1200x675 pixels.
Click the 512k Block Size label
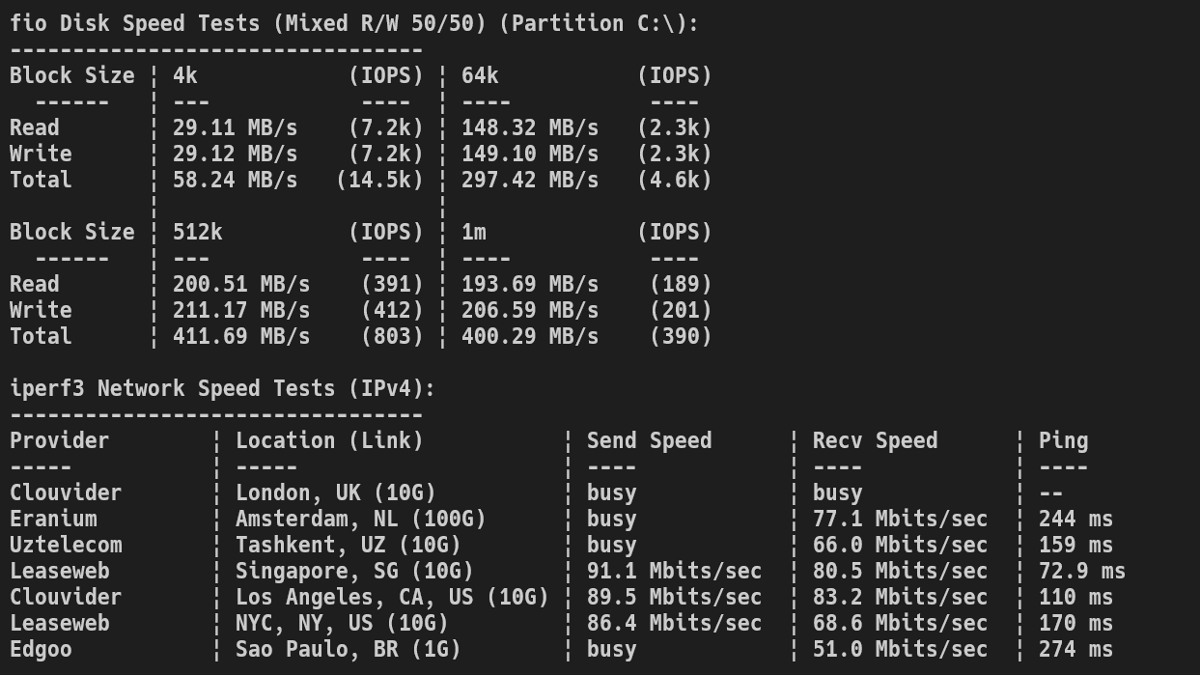72,232
